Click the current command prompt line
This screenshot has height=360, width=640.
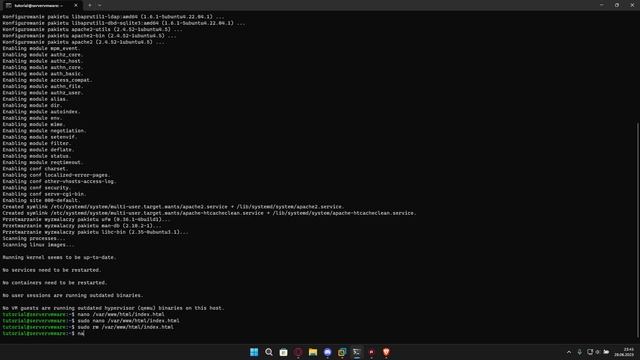tap(43, 333)
